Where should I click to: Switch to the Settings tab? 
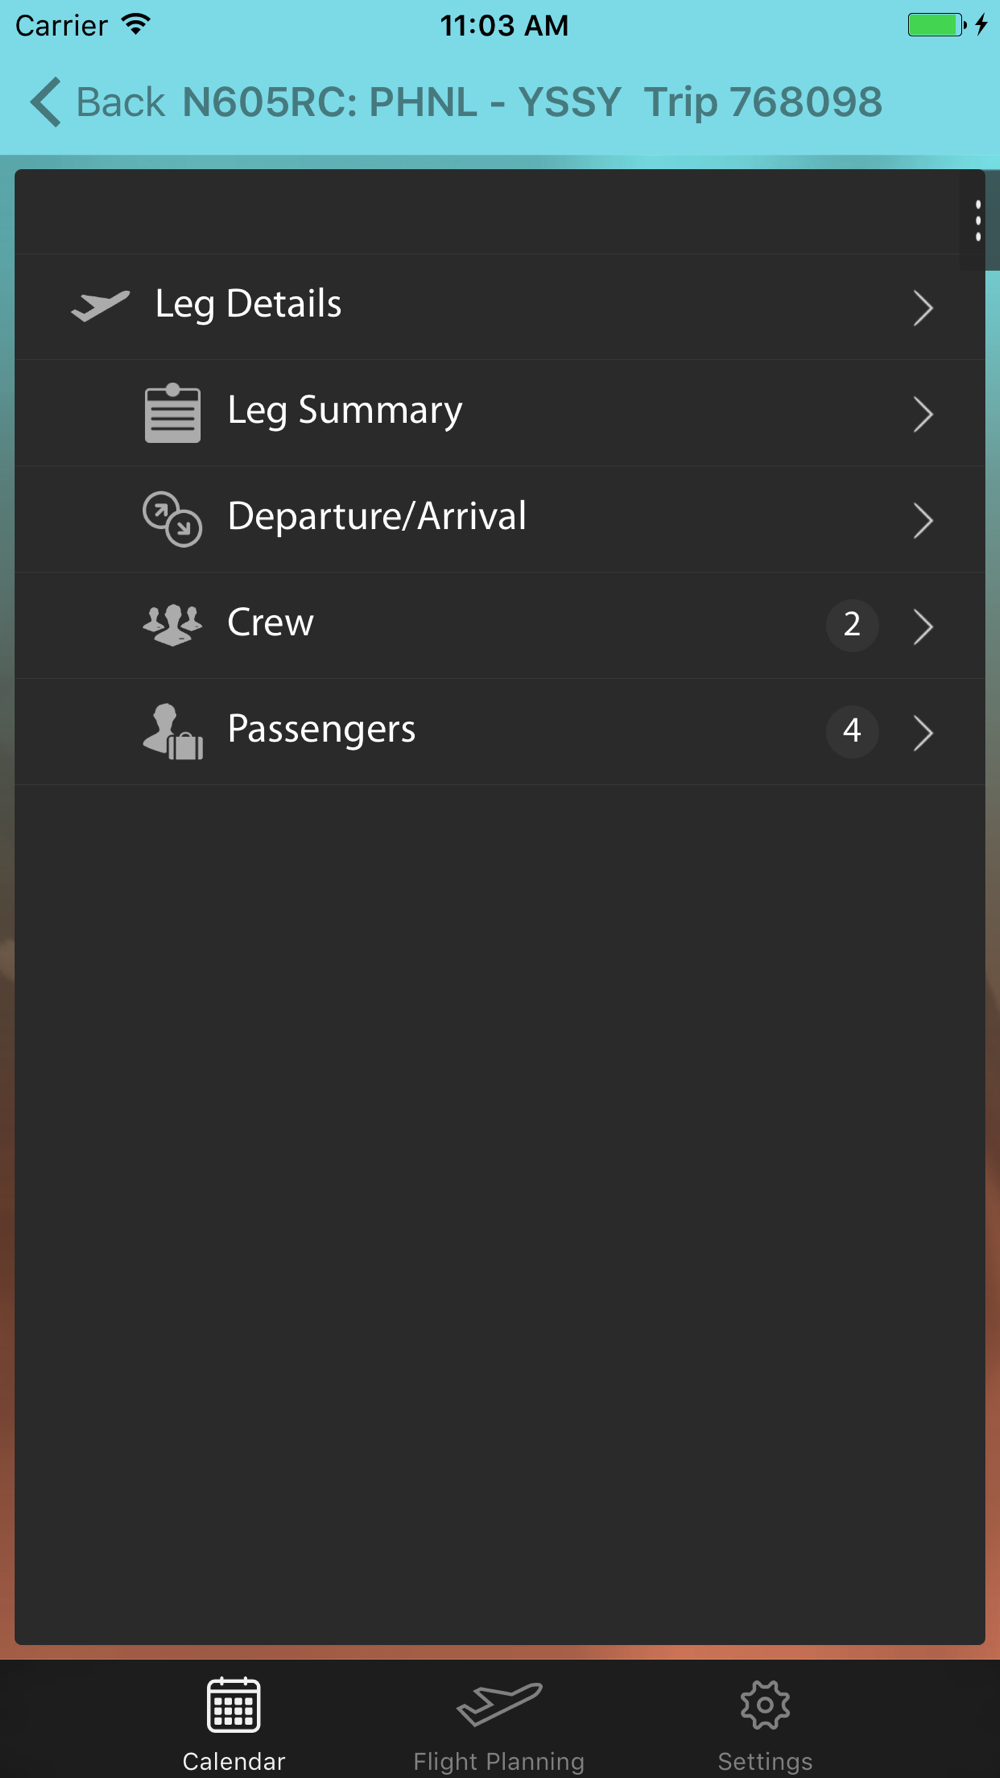[765, 1720]
